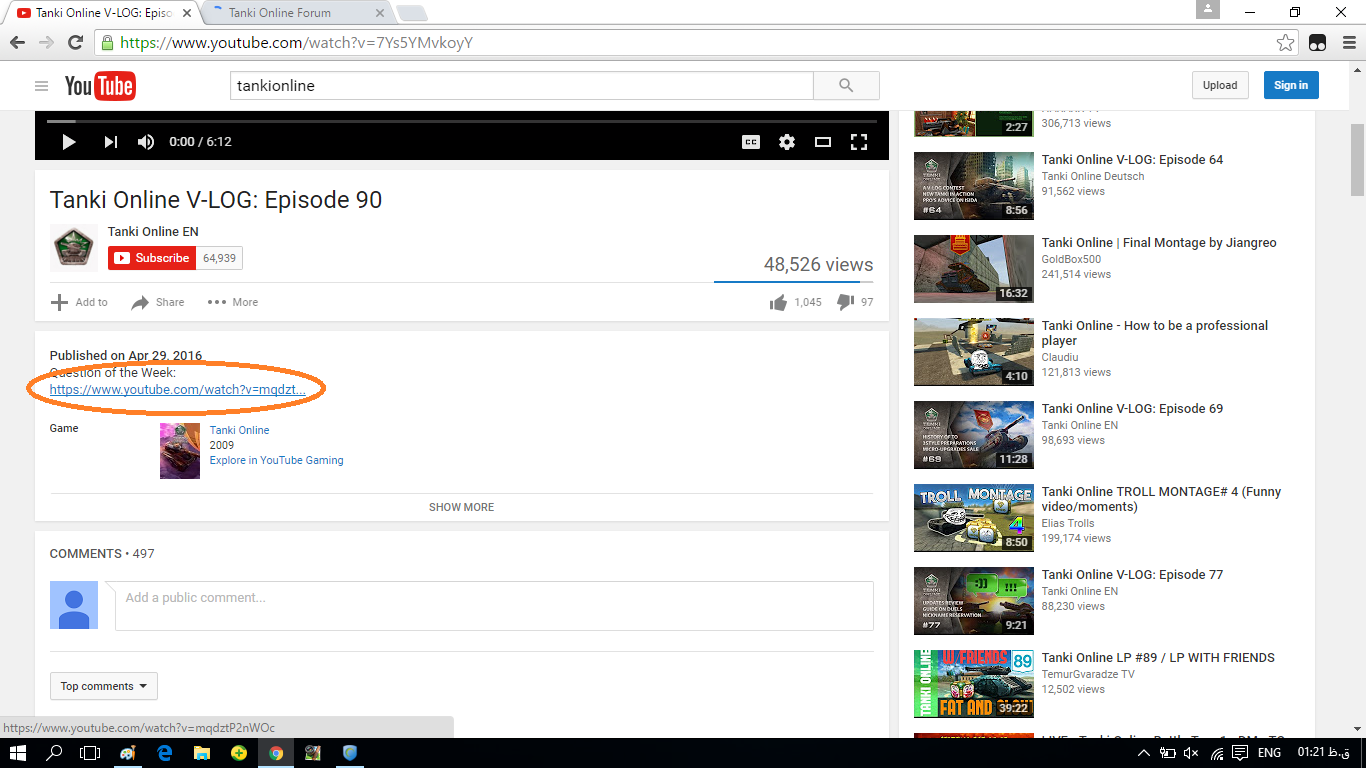1366x768 pixels.
Task: Mute the video volume speaker icon
Action: pyautogui.click(x=146, y=142)
